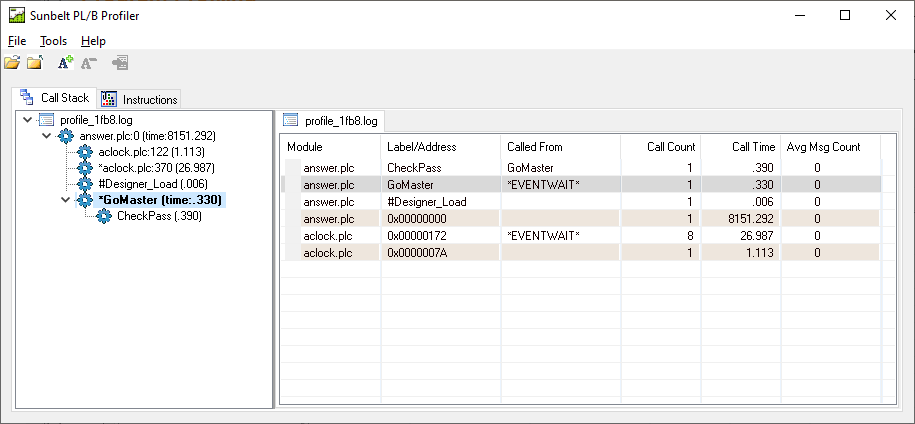Click the profile_1fb8.log document icon in tree

click(47, 120)
